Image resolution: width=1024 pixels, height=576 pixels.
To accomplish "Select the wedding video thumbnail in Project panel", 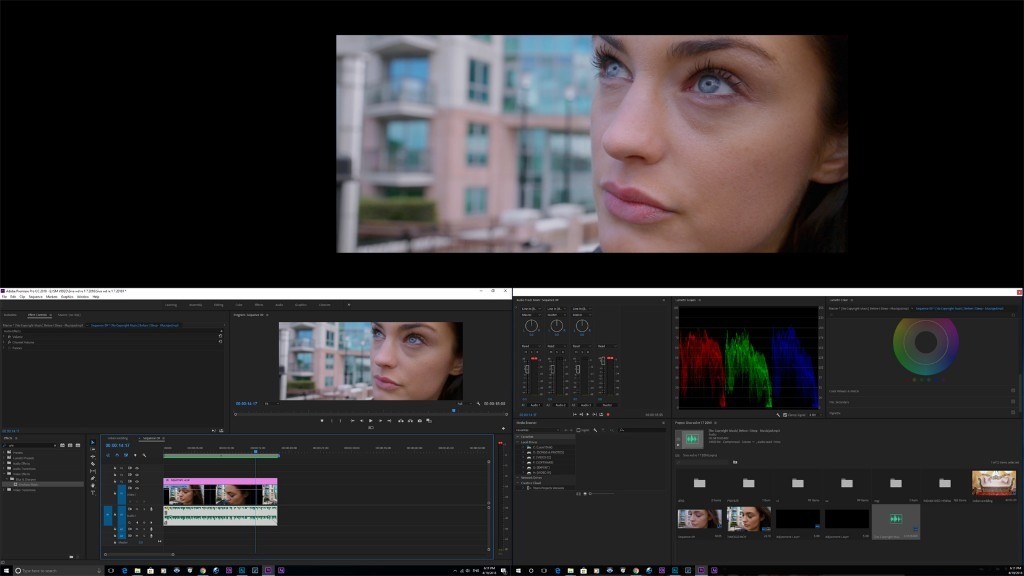I will [x=993, y=483].
